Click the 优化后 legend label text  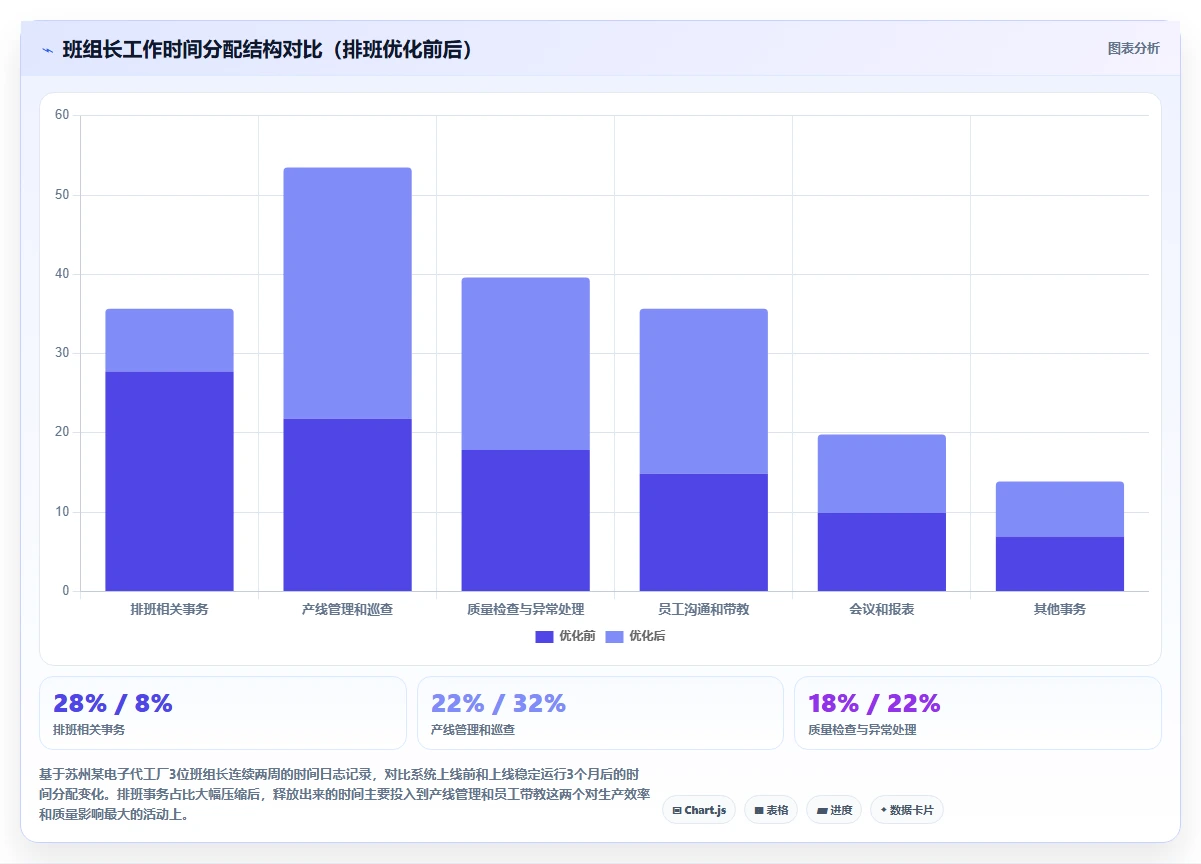(x=647, y=636)
